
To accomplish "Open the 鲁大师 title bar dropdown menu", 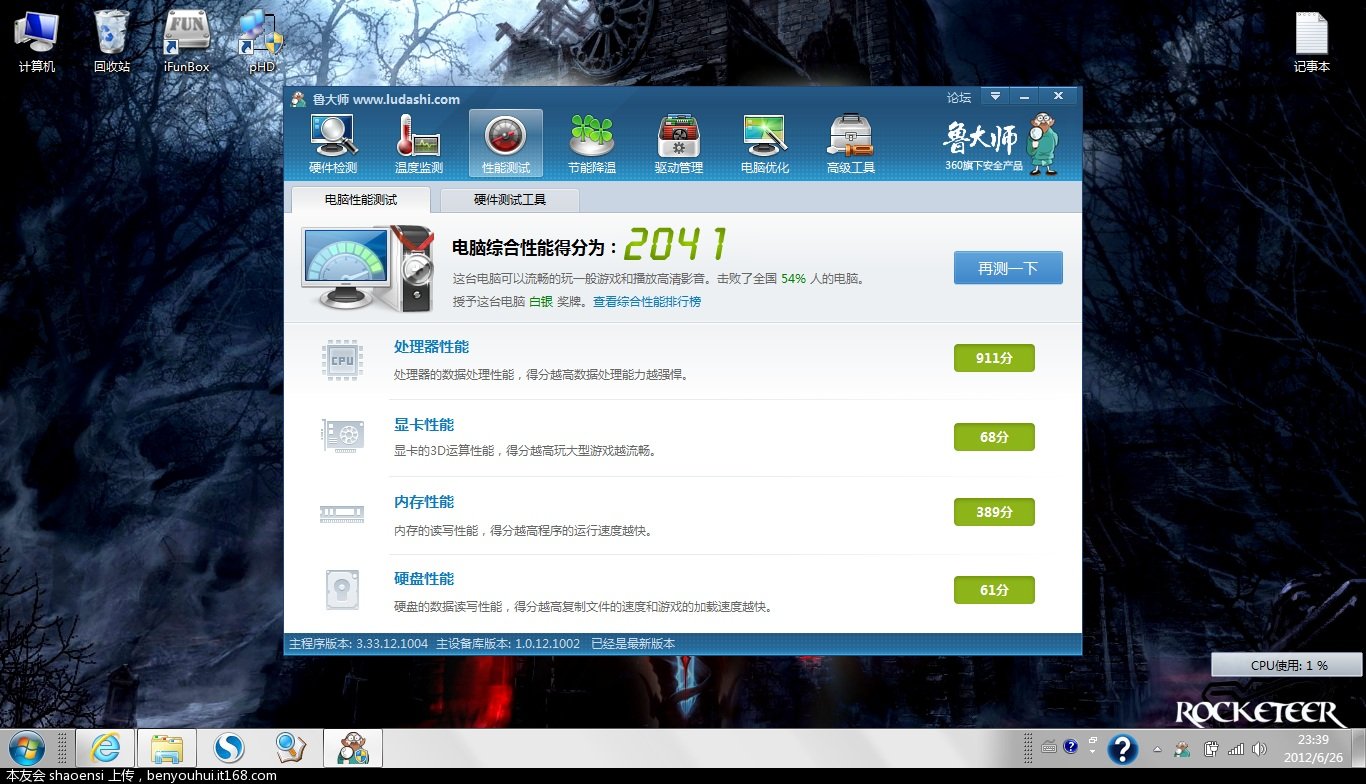I will (x=995, y=96).
